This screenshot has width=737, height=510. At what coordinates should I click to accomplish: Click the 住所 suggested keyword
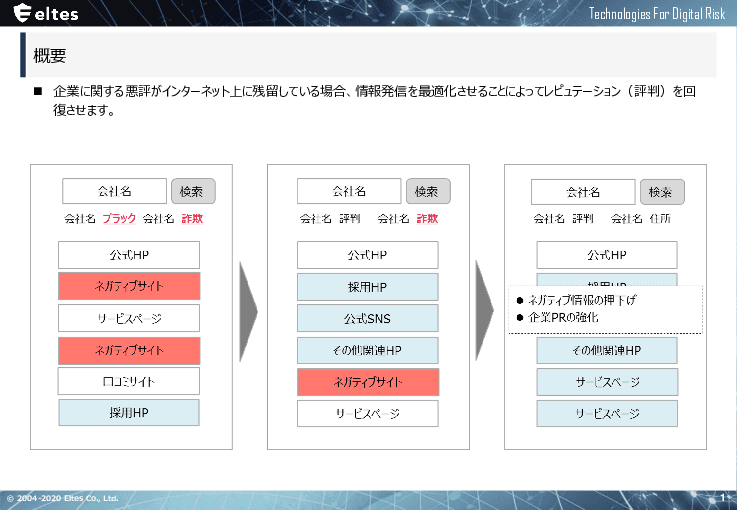click(660, 219)
